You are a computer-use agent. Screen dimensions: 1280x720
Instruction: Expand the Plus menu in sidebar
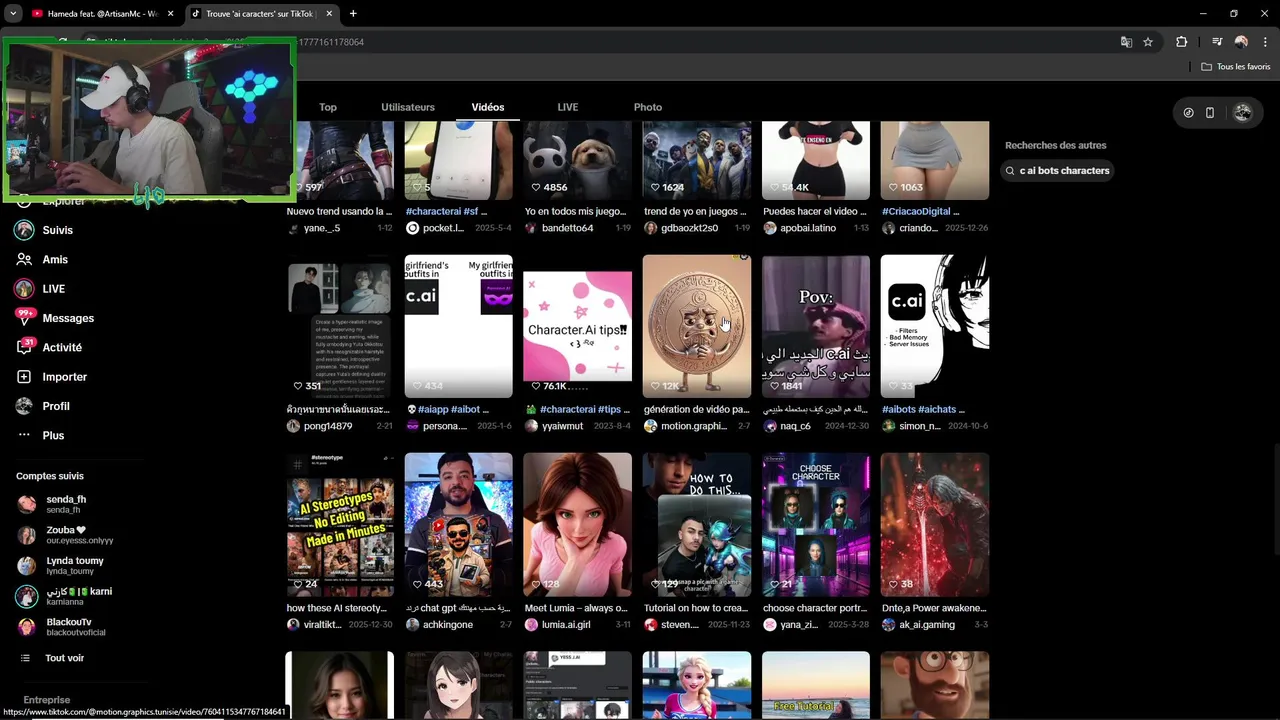point(53,435)
